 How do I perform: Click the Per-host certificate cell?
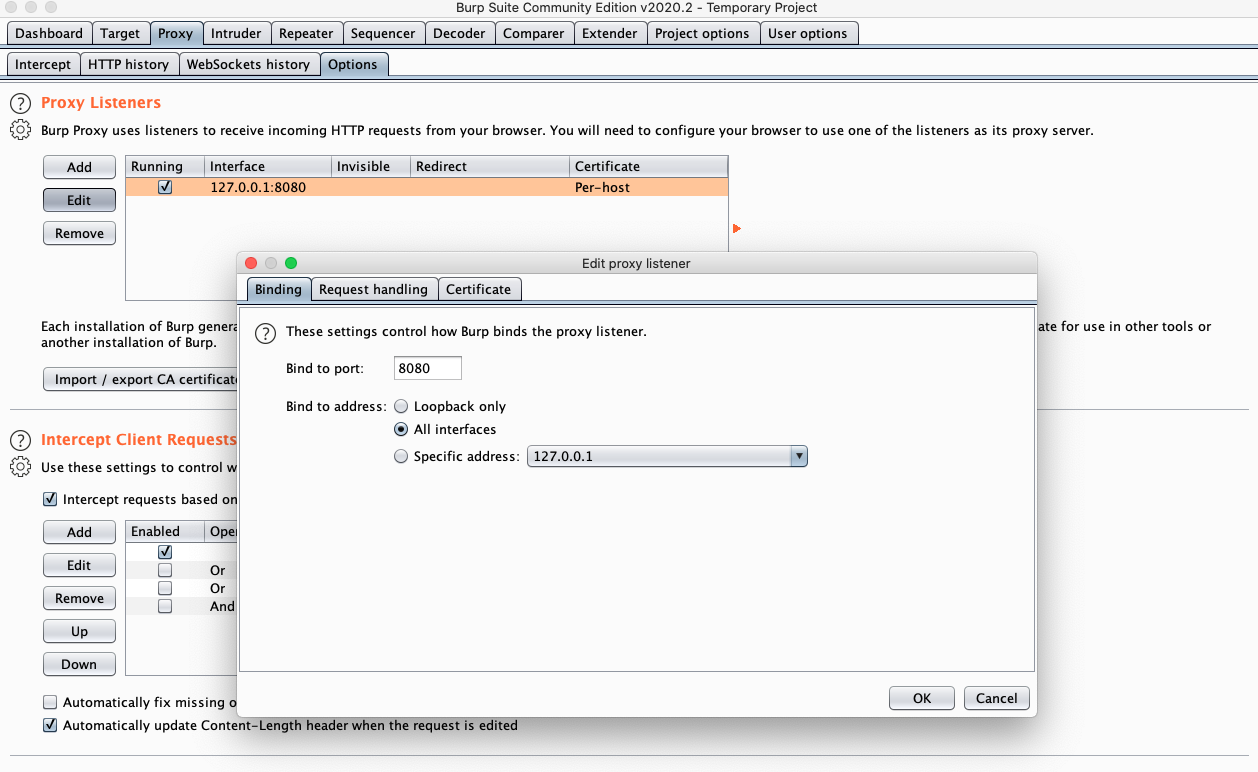[649, 187]
